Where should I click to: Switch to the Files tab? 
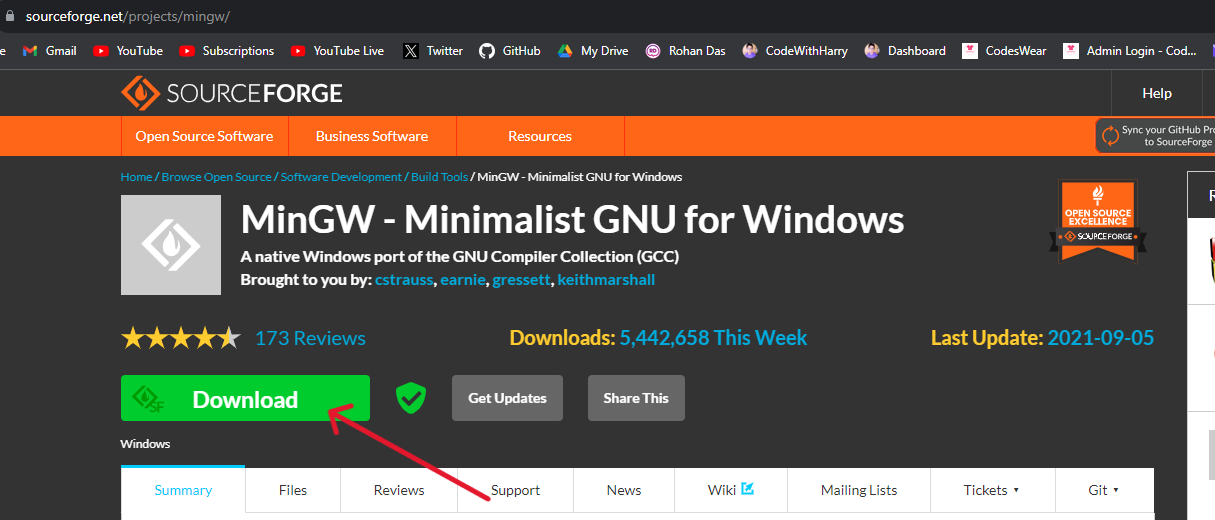[x=293, y=490]
